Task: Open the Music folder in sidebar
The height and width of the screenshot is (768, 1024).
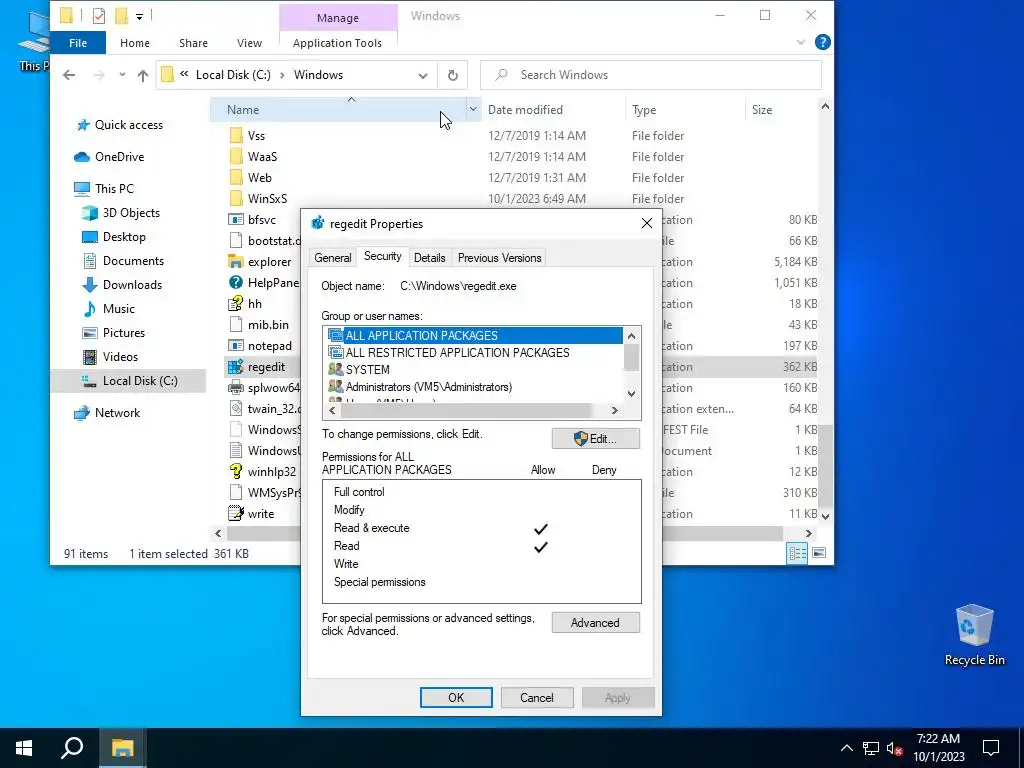Action: 118,309
